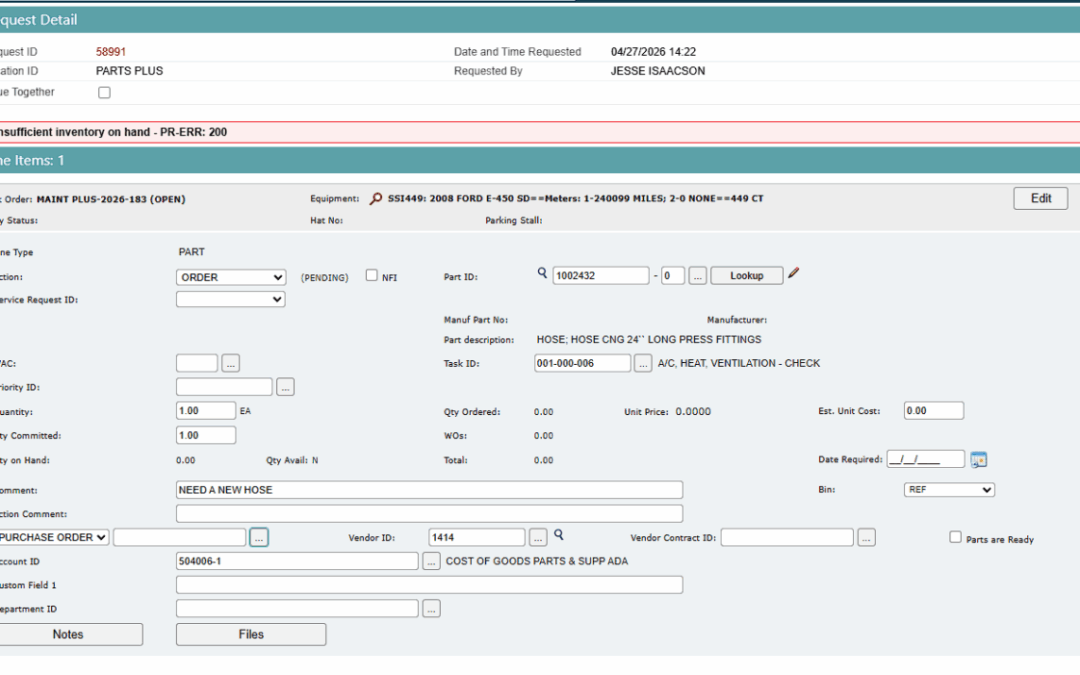
Task: Click the Qty Committed field
Action: tap(206, 435)
